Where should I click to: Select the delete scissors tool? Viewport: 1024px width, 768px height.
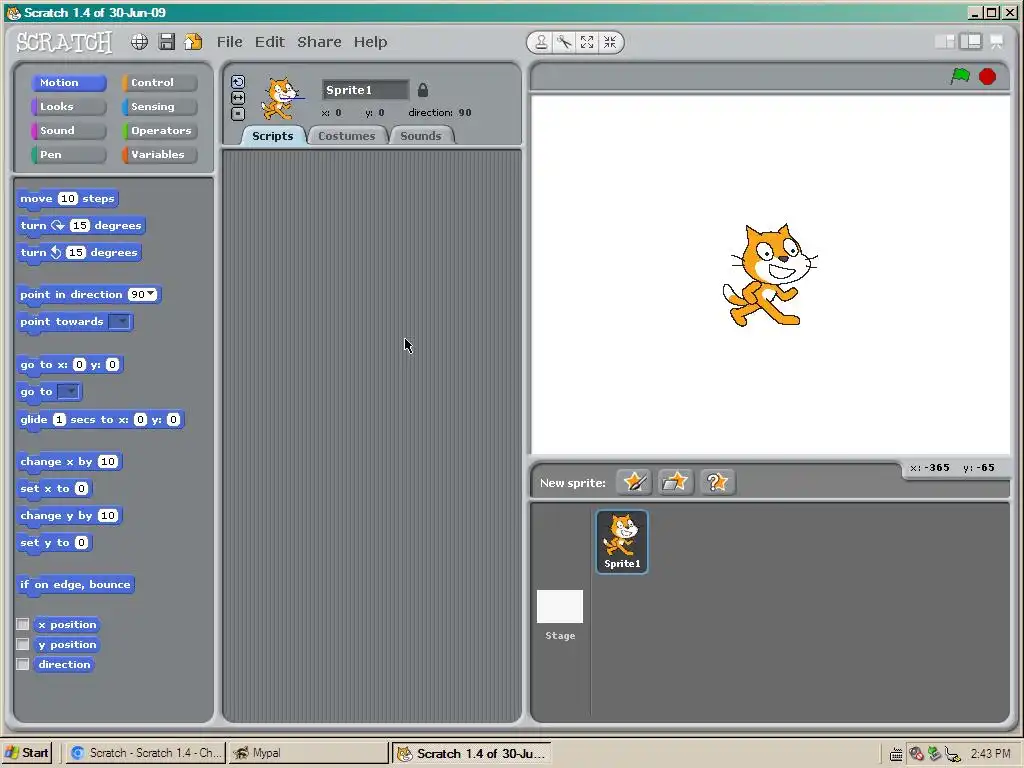click(x=564, y=42)
